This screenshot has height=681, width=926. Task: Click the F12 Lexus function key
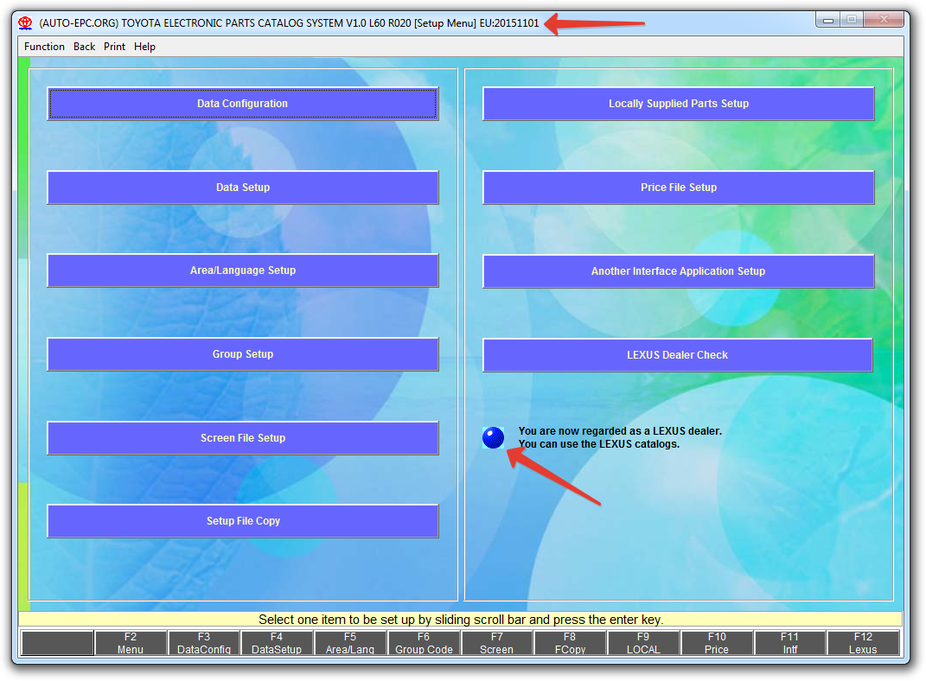click(x=863, y=643)
